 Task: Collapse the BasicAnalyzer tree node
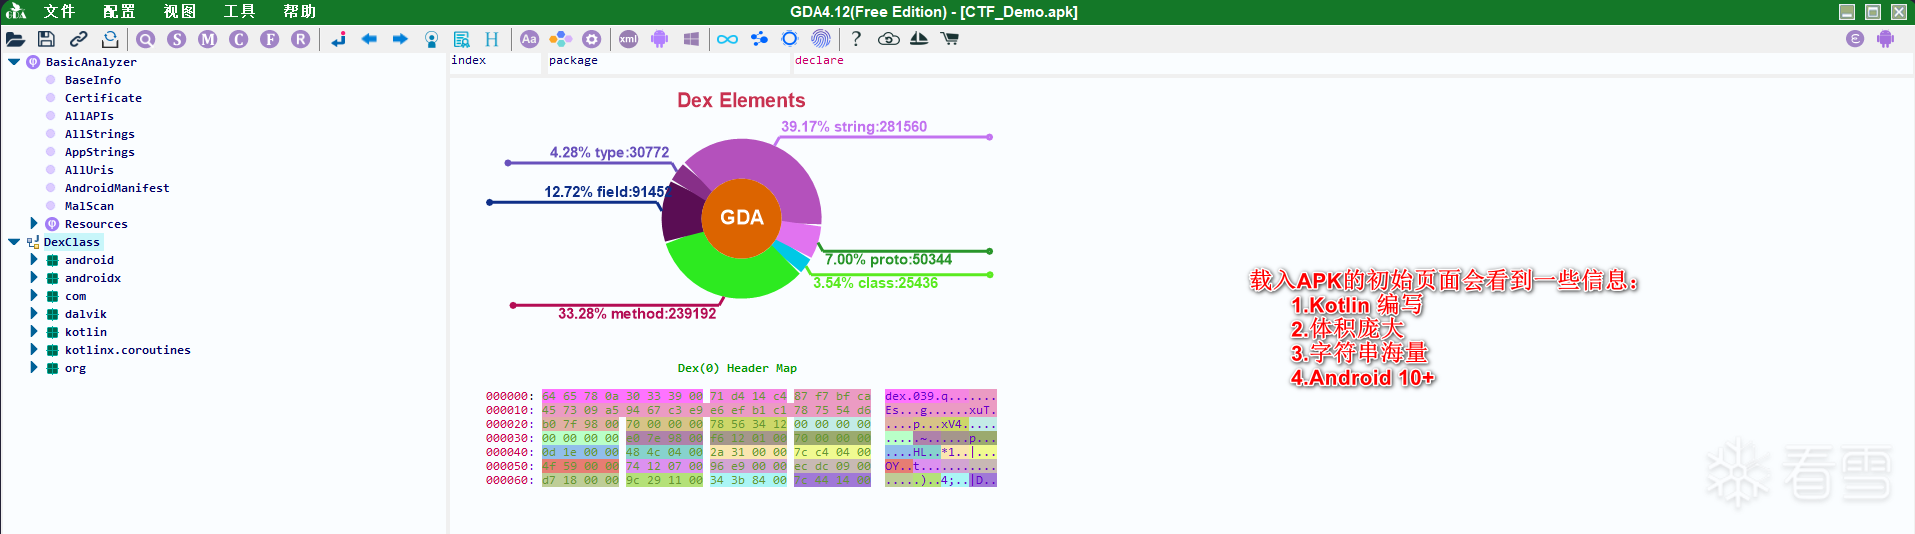coord(14,62)
